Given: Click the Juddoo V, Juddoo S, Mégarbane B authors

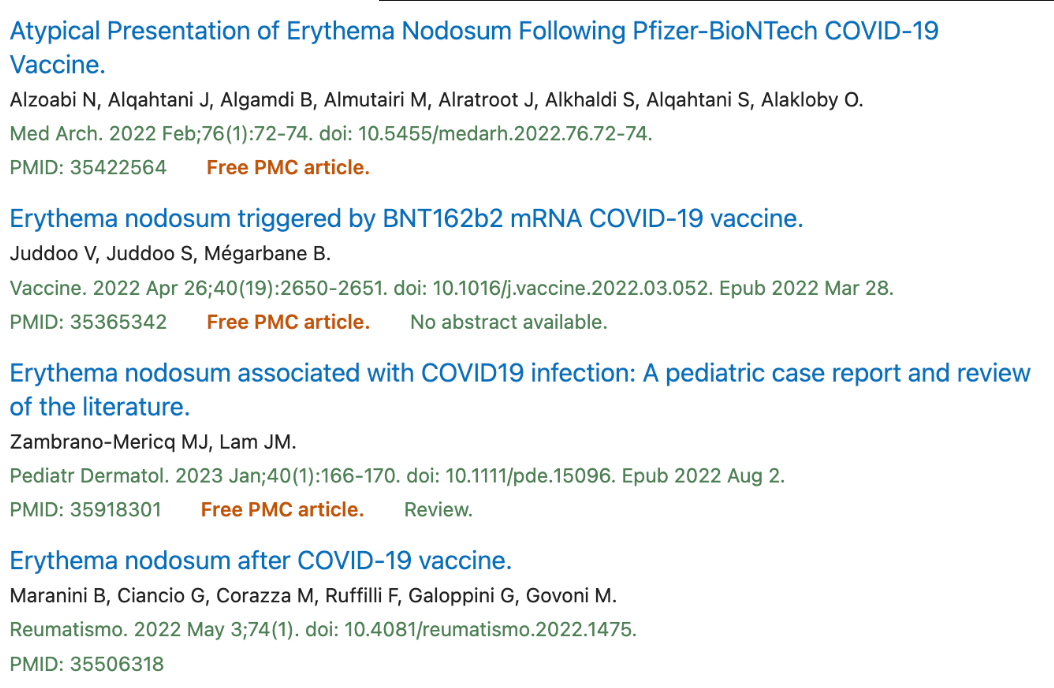Looking at the screenshot, I should [x=170, y=253].
